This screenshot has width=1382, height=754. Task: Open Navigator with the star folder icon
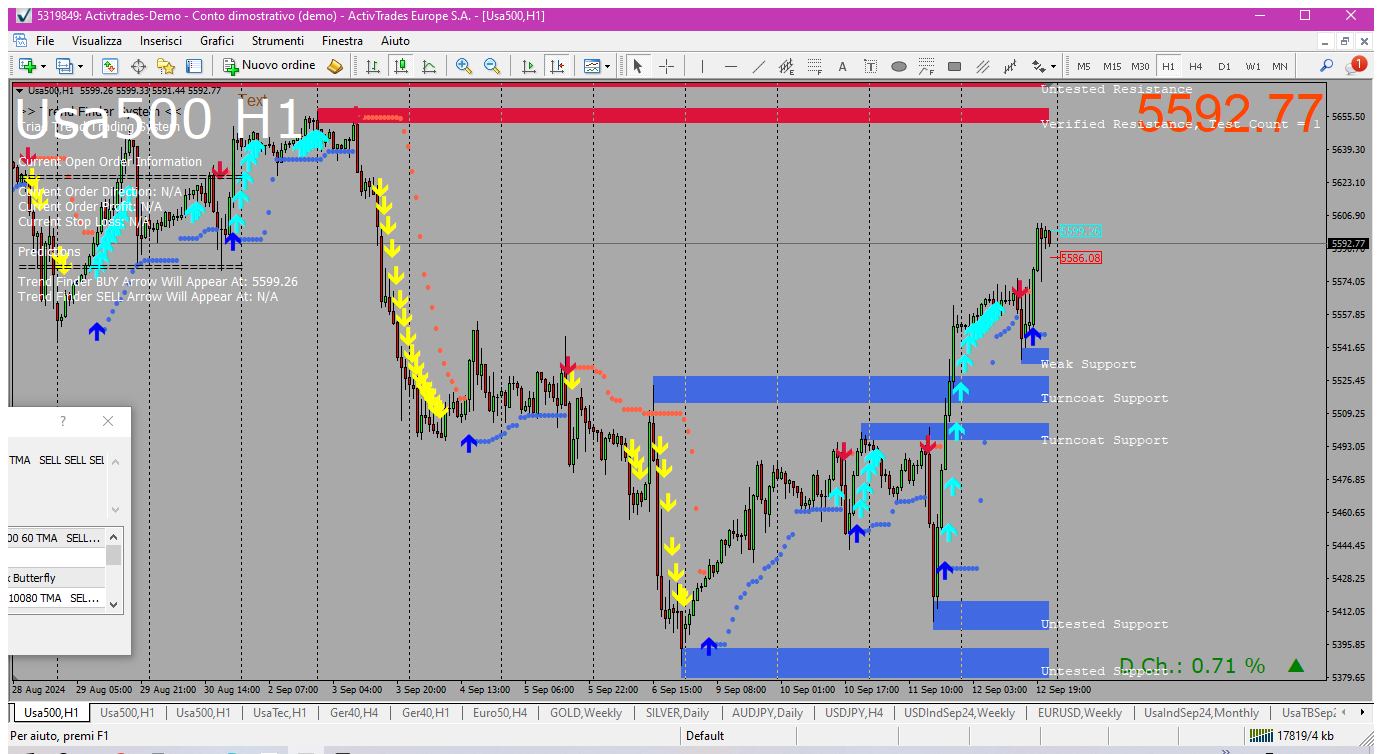click(x=166, y=66)
